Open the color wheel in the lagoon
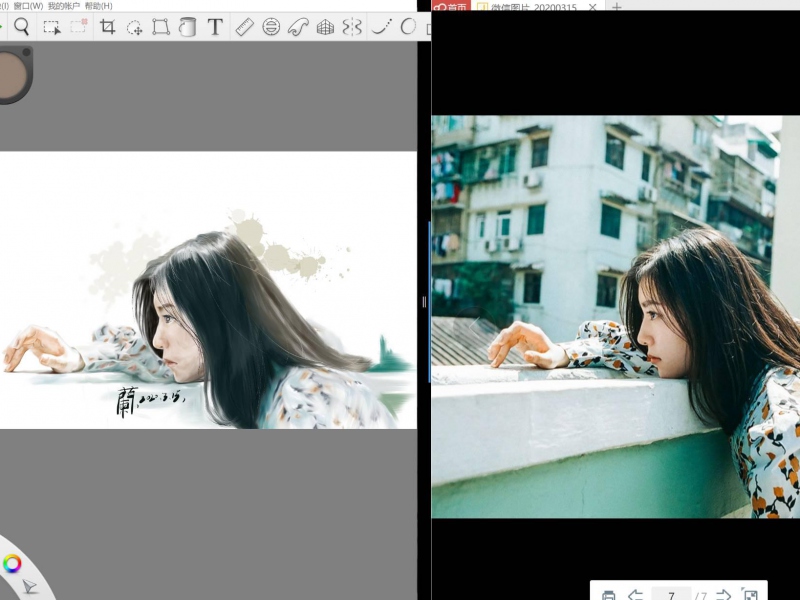The image size is (800, 600). [12, 563]
